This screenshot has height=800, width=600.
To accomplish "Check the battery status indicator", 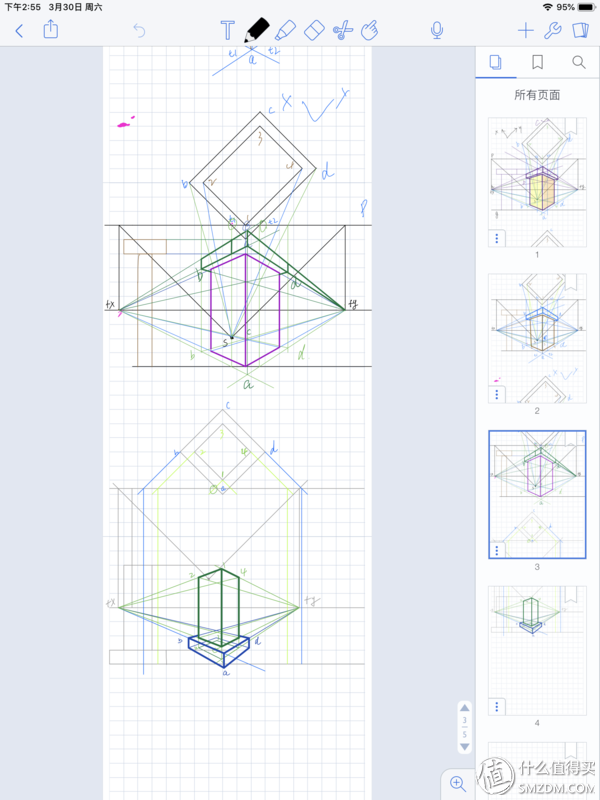I will click(587, 7).
